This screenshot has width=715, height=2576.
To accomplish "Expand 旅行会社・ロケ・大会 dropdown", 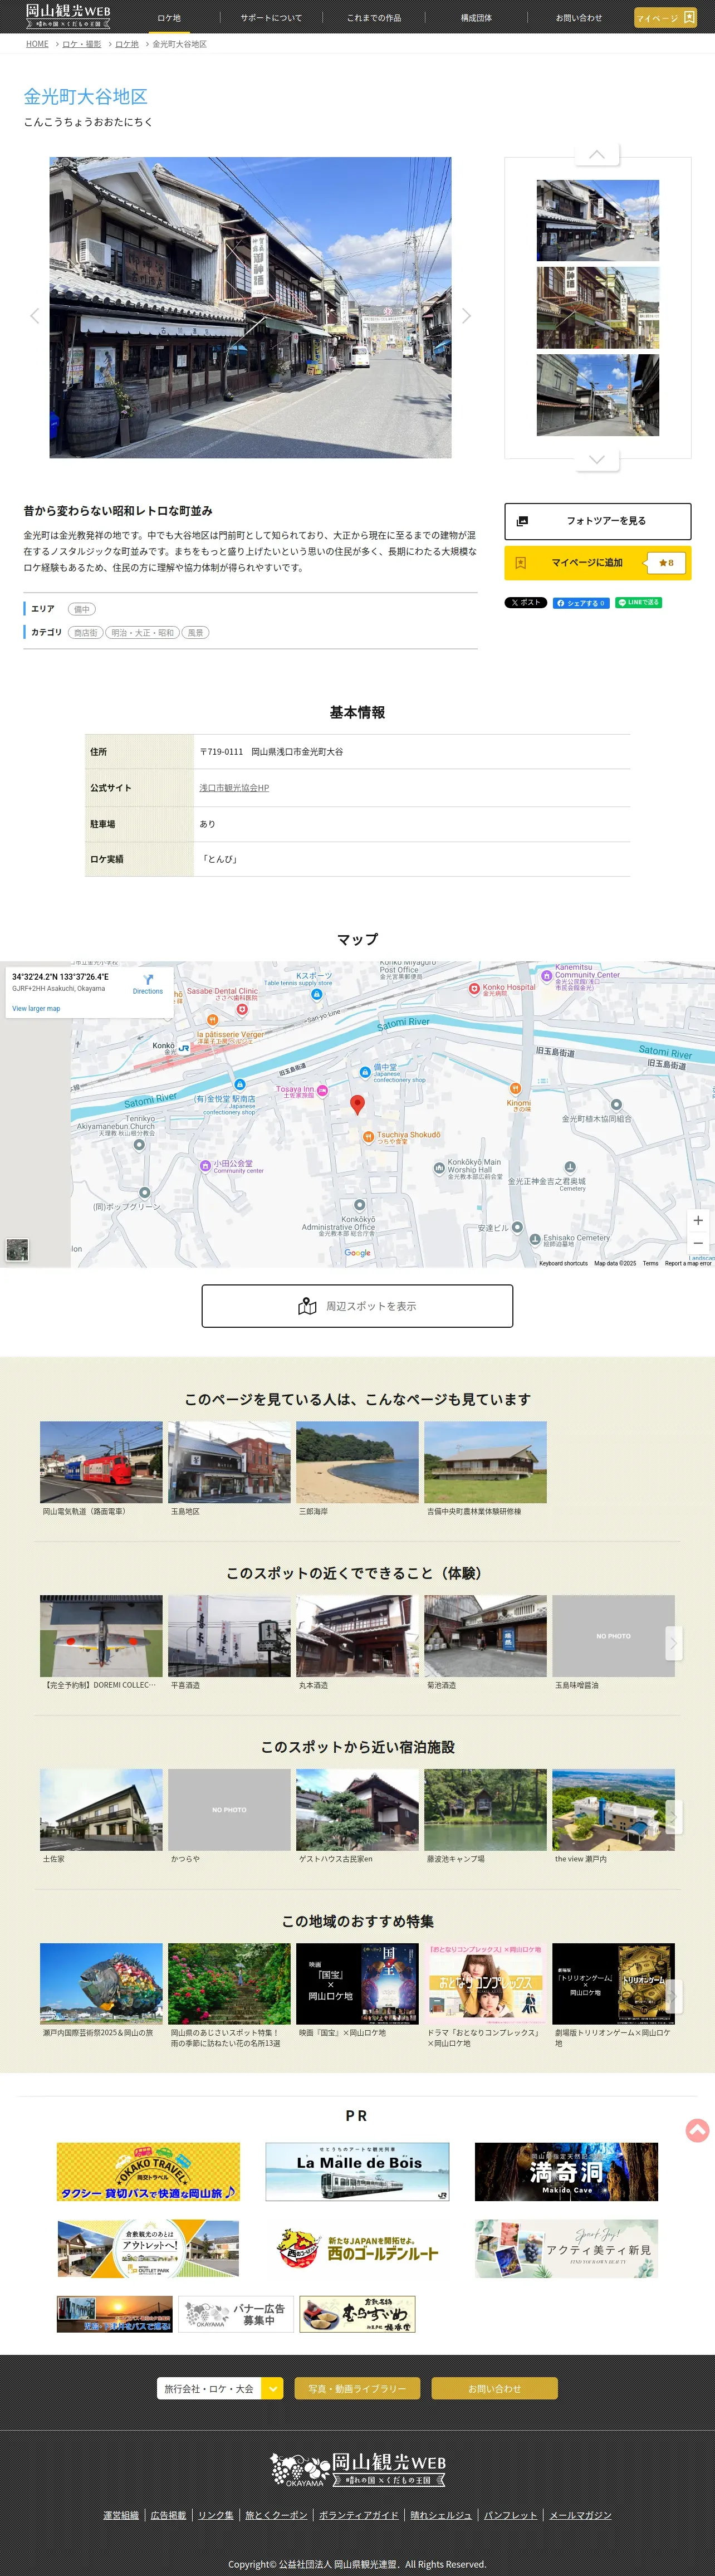I will (220, 2388).
